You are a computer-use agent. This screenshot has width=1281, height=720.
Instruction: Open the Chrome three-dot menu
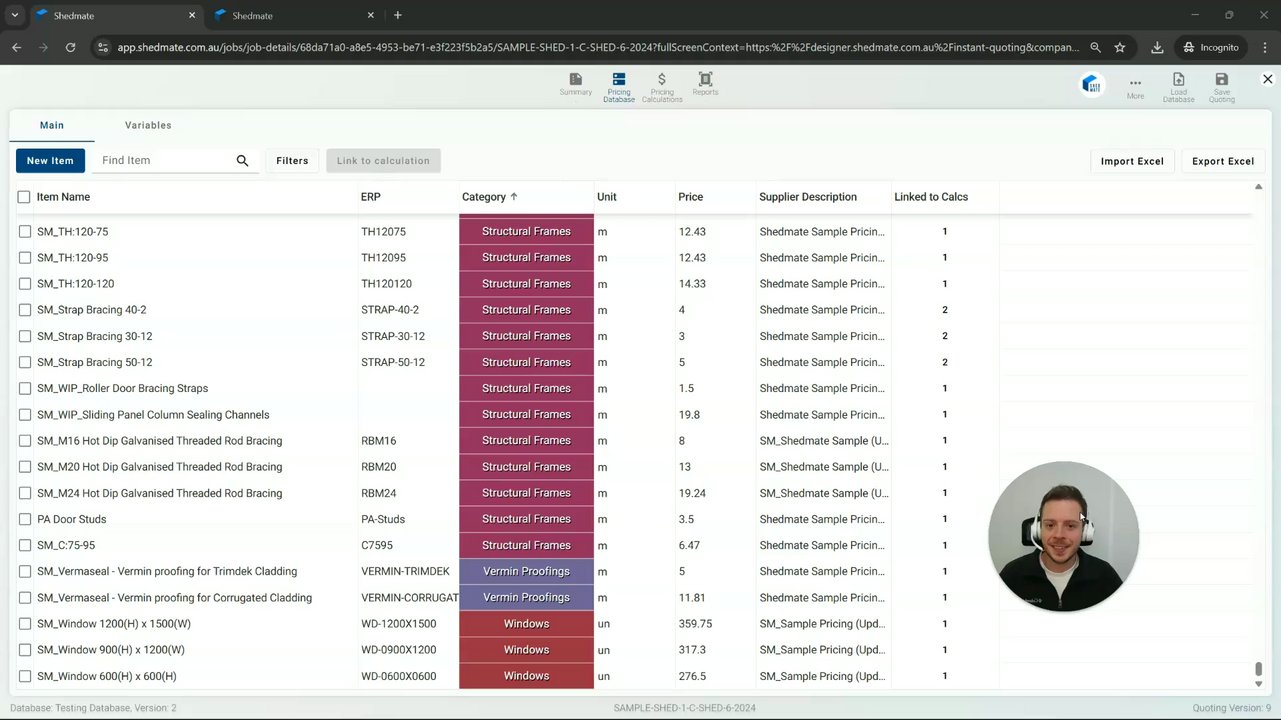1263,47
